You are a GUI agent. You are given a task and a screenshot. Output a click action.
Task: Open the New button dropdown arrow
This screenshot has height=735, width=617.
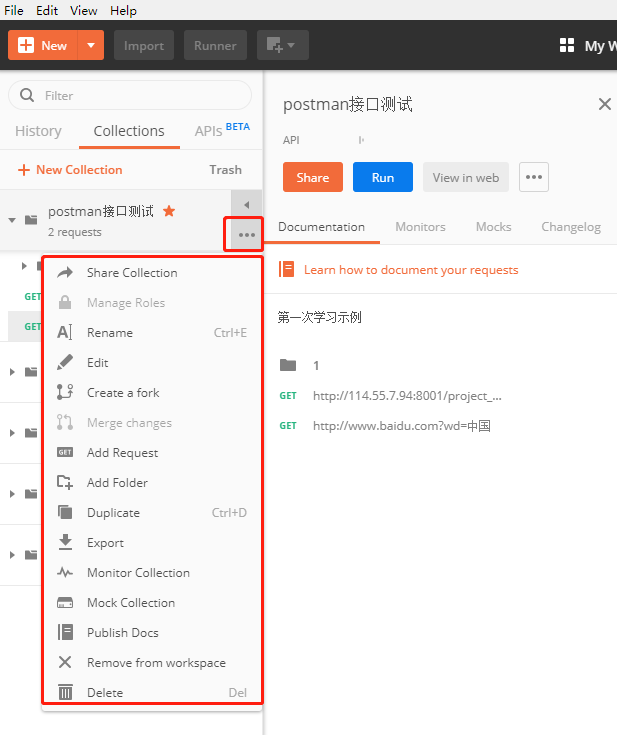91,45
